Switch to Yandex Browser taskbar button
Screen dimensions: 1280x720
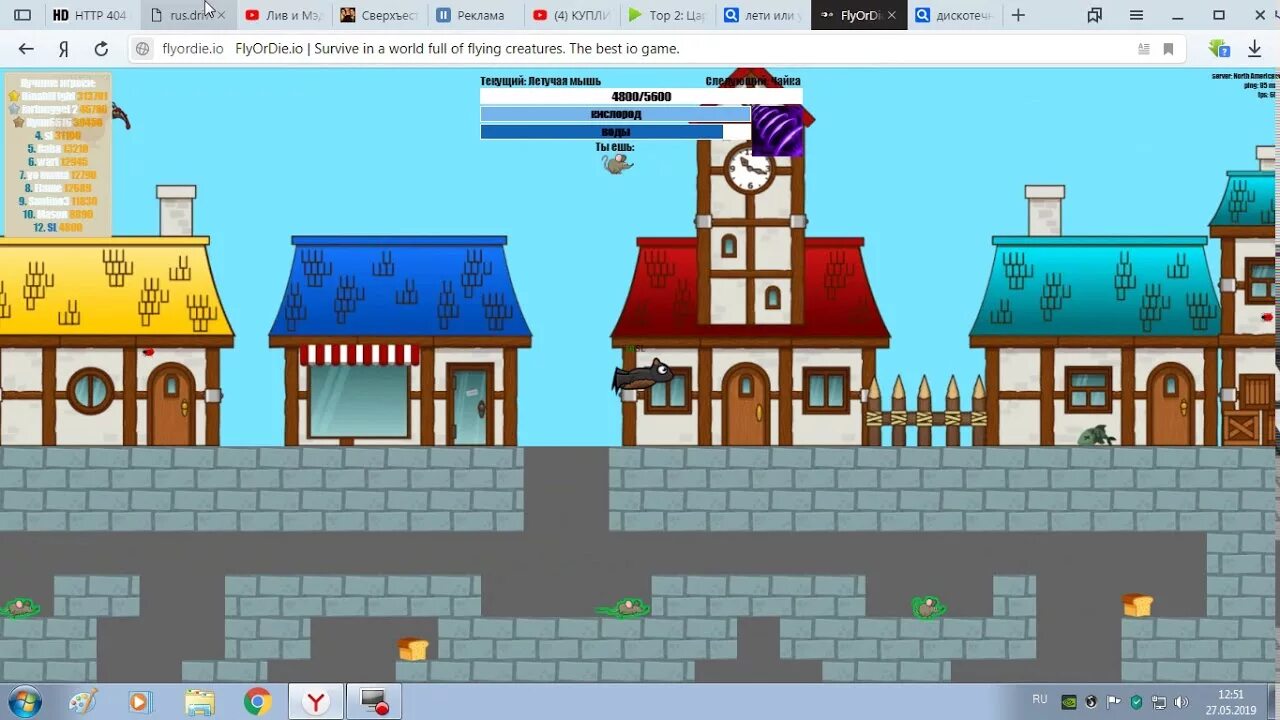pyautogui.click(x=316, y=702)
